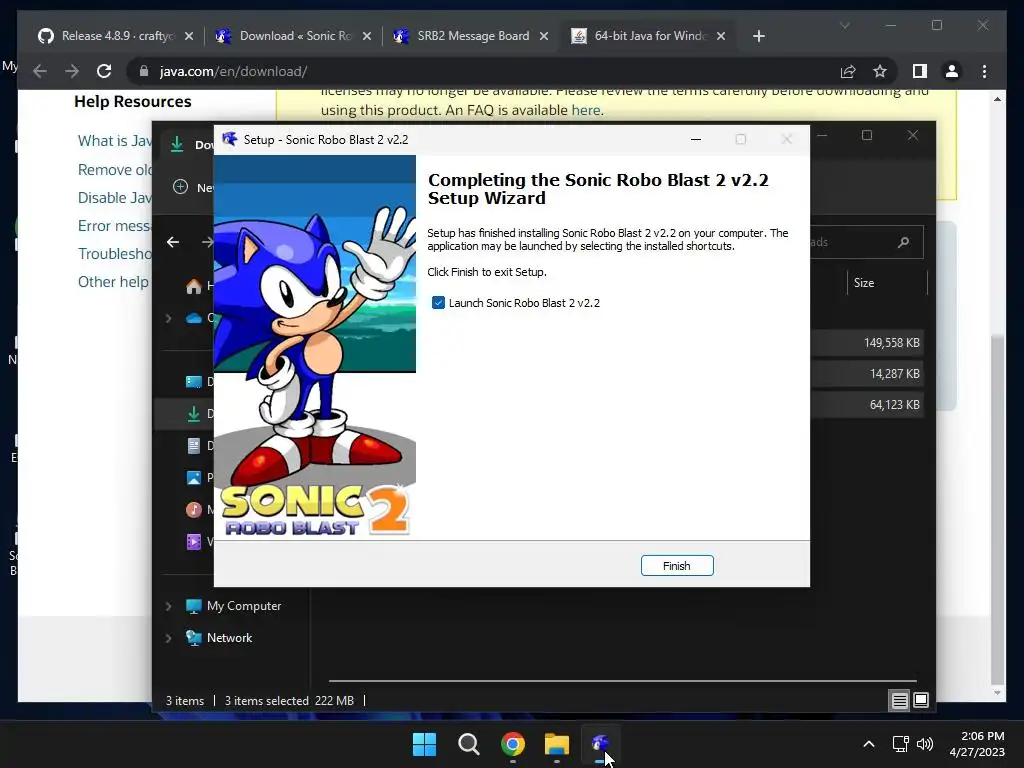Screen dimensions: 1024x768
Task: Expand Network in File Explorer tree
Action: (168, 638)
